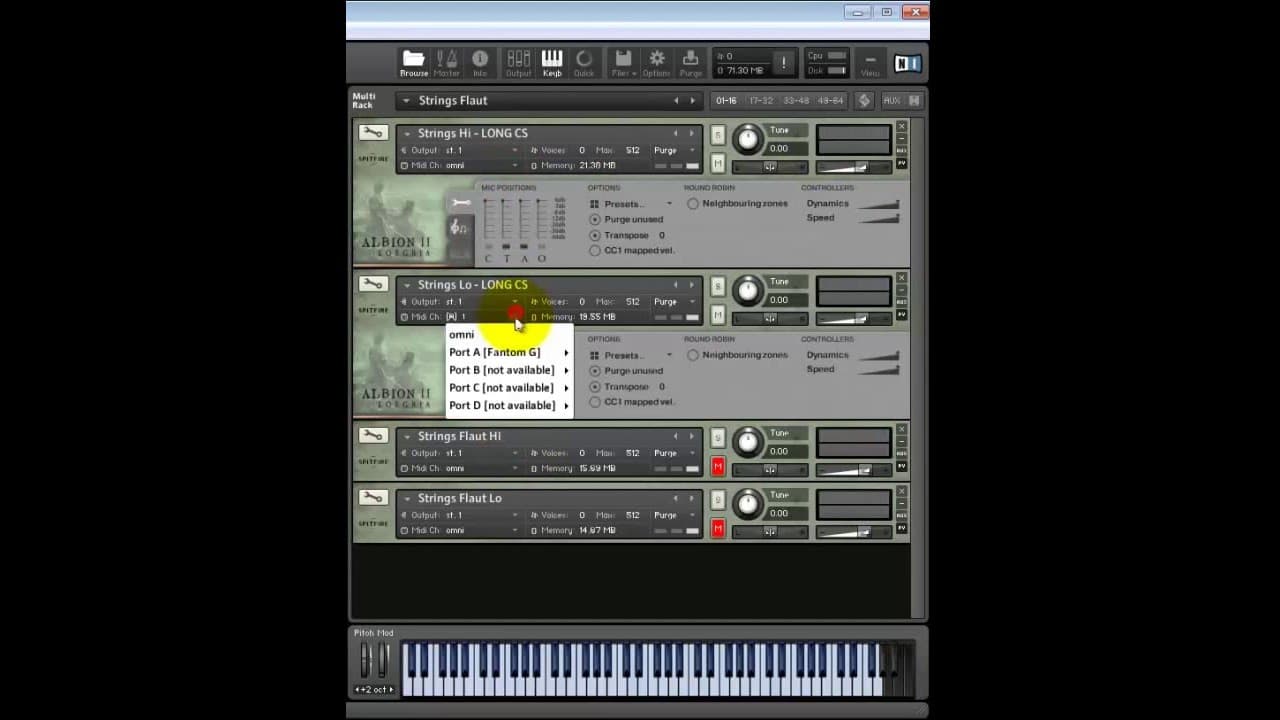
Task: Mute the Strings Lo instrument
Action: pos(717,315)
